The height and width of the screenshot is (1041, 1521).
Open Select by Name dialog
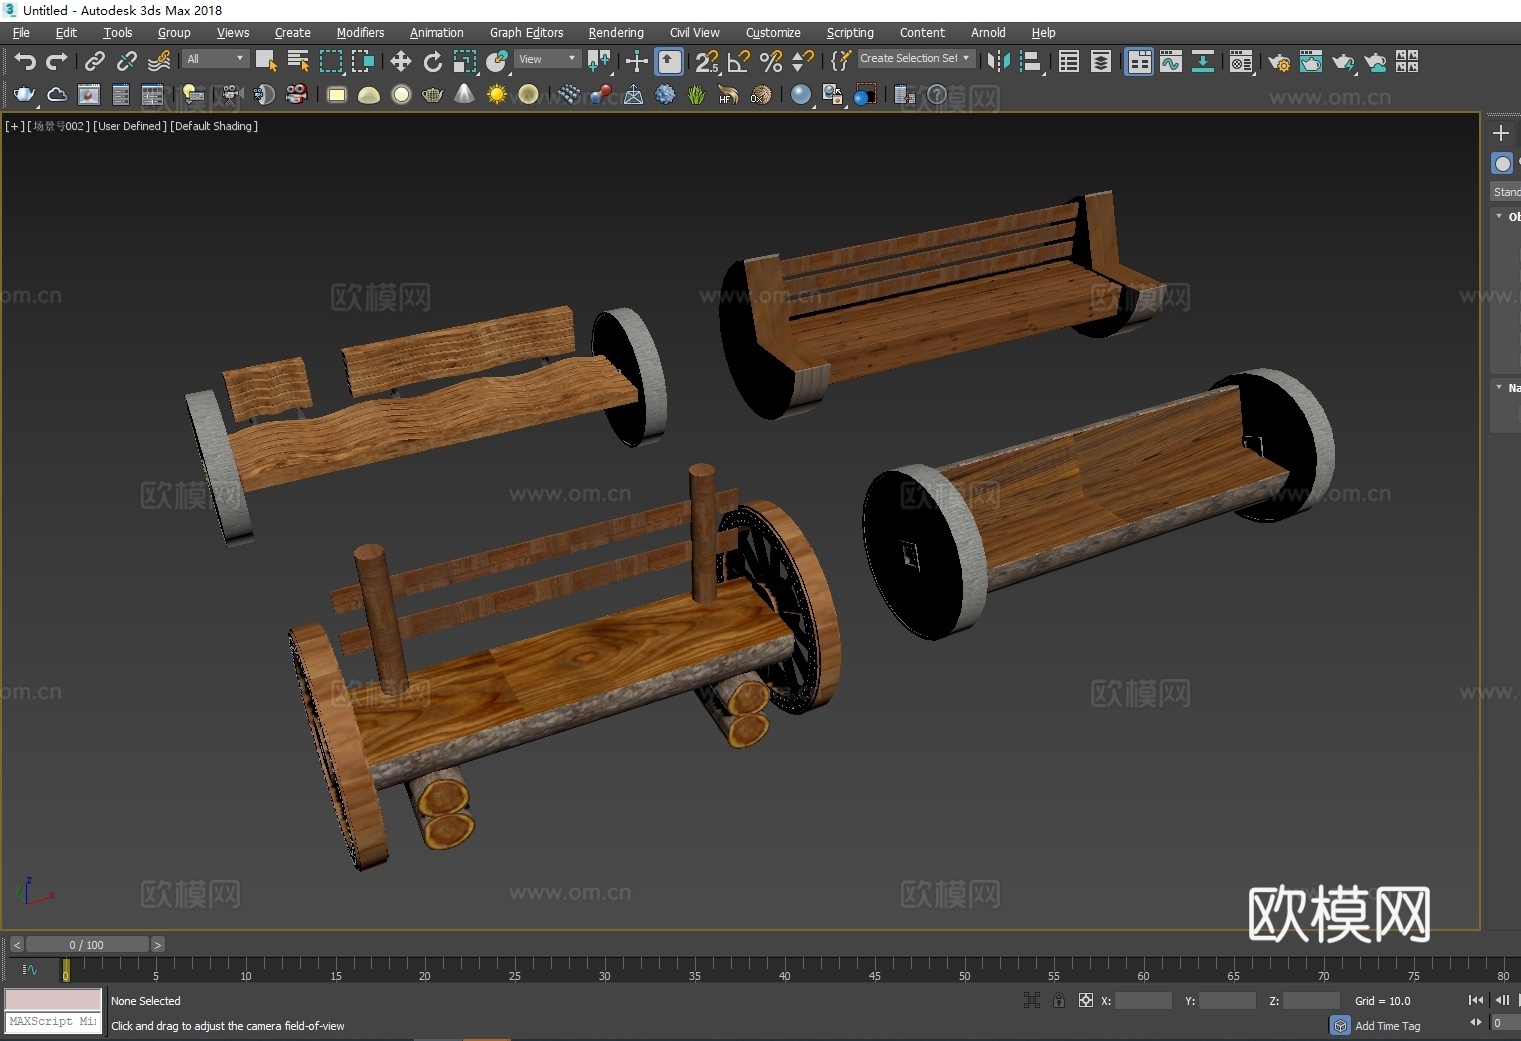click(x=298, y=62)
